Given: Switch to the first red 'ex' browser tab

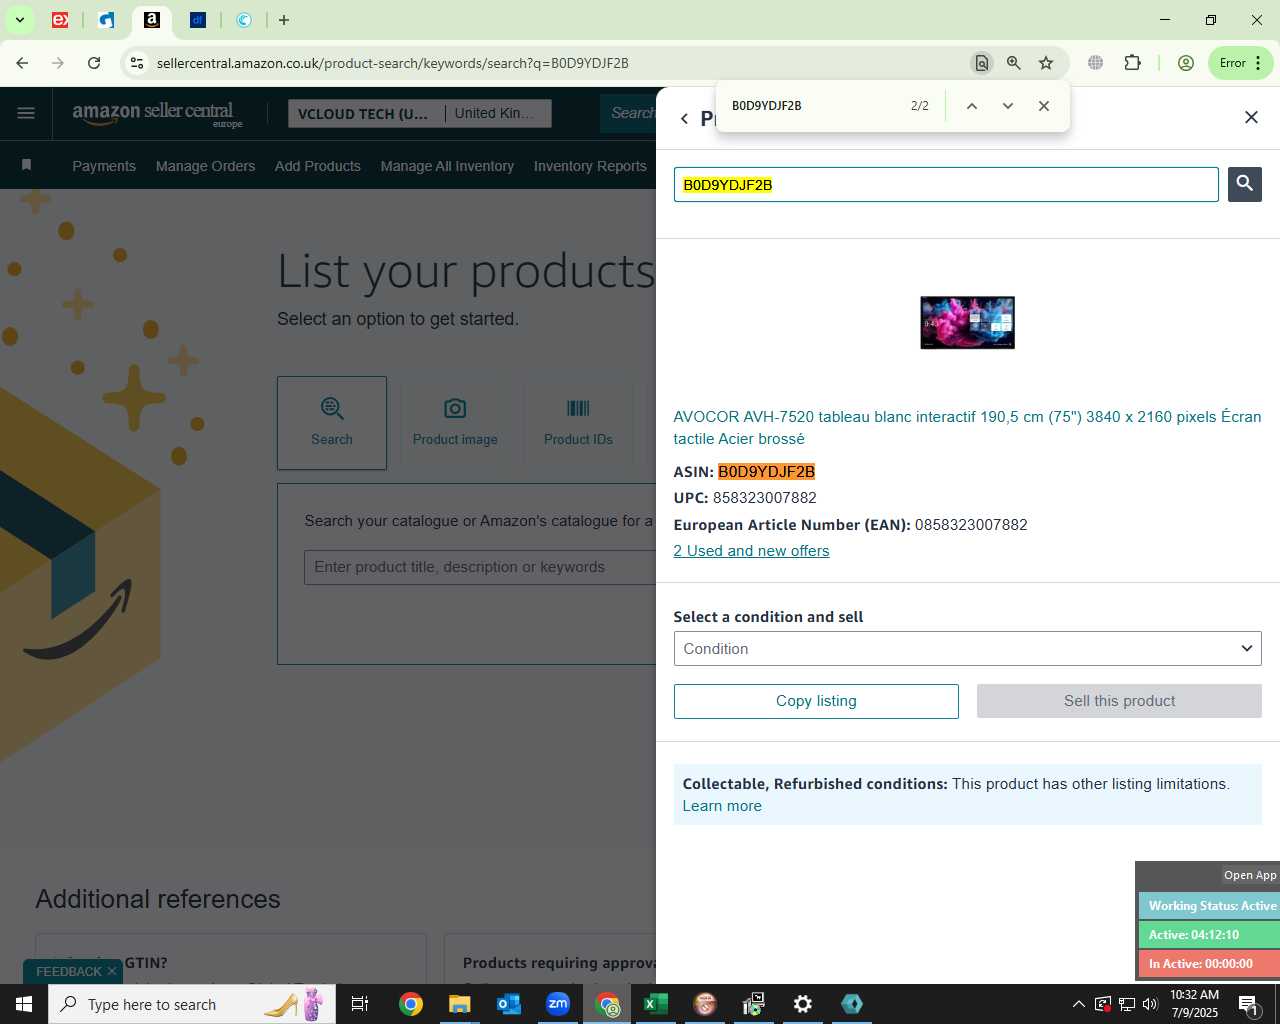Looking at the screenshot, I should point(60,20).
